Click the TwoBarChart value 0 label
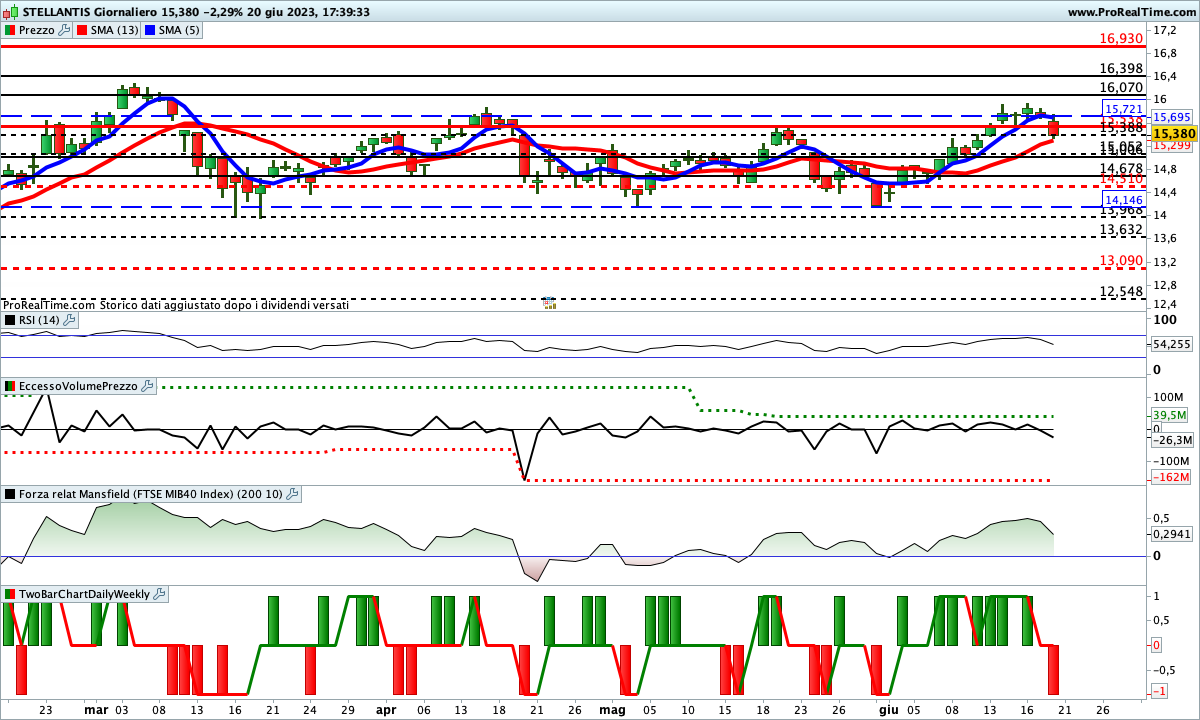Viewport: 1200px width, 720px height. pyautogui.click(x=1156, y=645)
